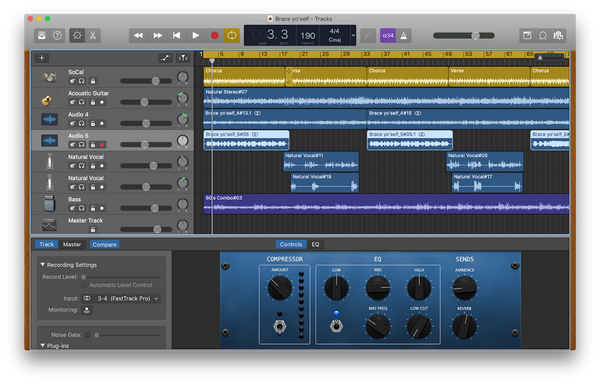The image size is (600, 385).
Task: Toggle the yellow Cycle loop button
Action: click(x=232, y=36)
